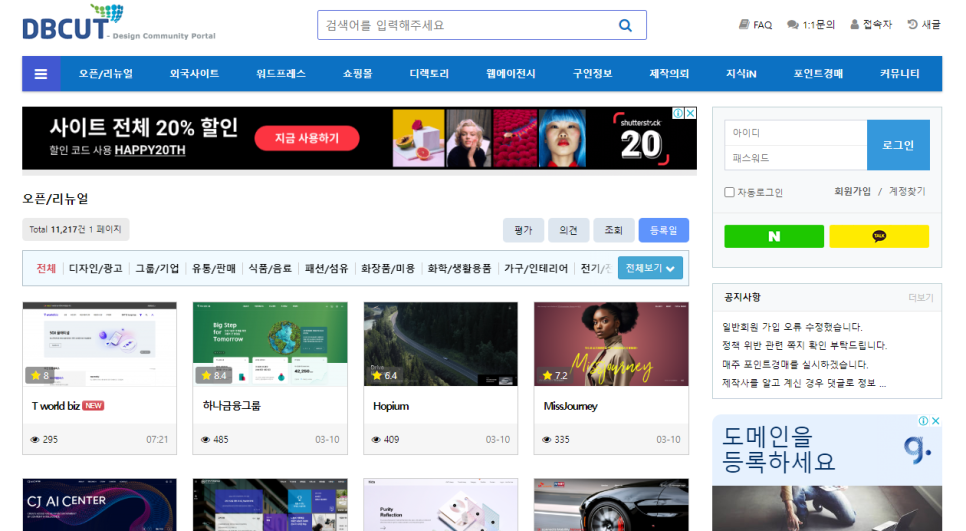This screenshot has width=966, height=531.
Task: Open the T world biz thumbnail
Action: tap(100, 344)
